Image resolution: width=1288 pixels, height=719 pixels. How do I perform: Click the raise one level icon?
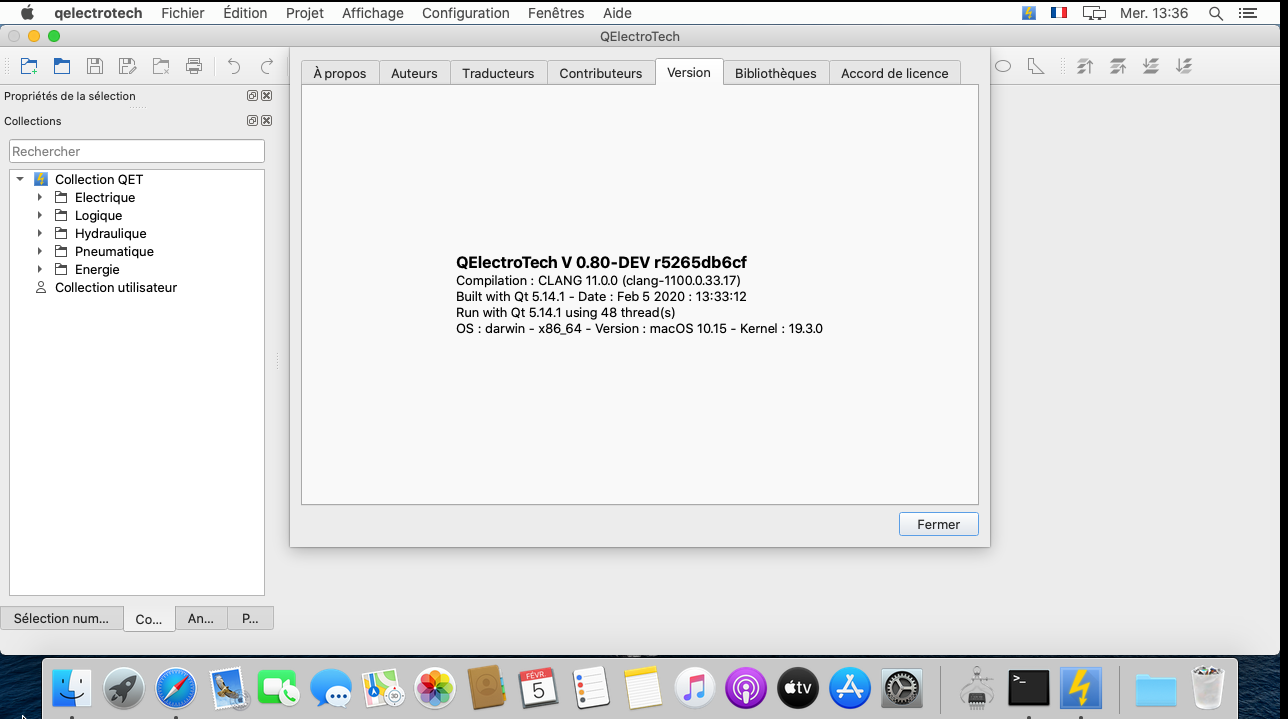1118,66
